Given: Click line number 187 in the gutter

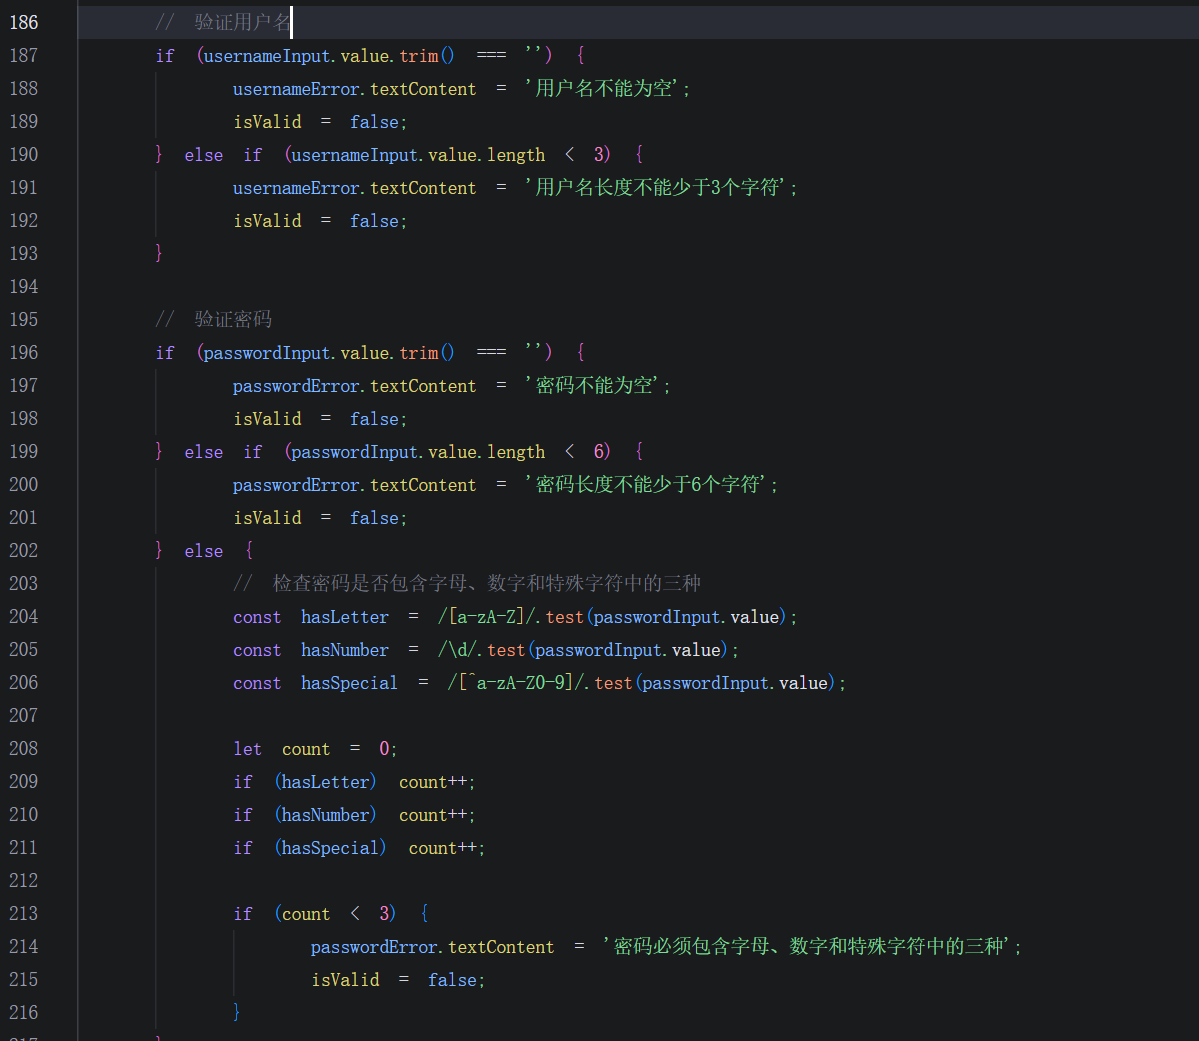Looking at the screenshot, I should click(24, 55).
